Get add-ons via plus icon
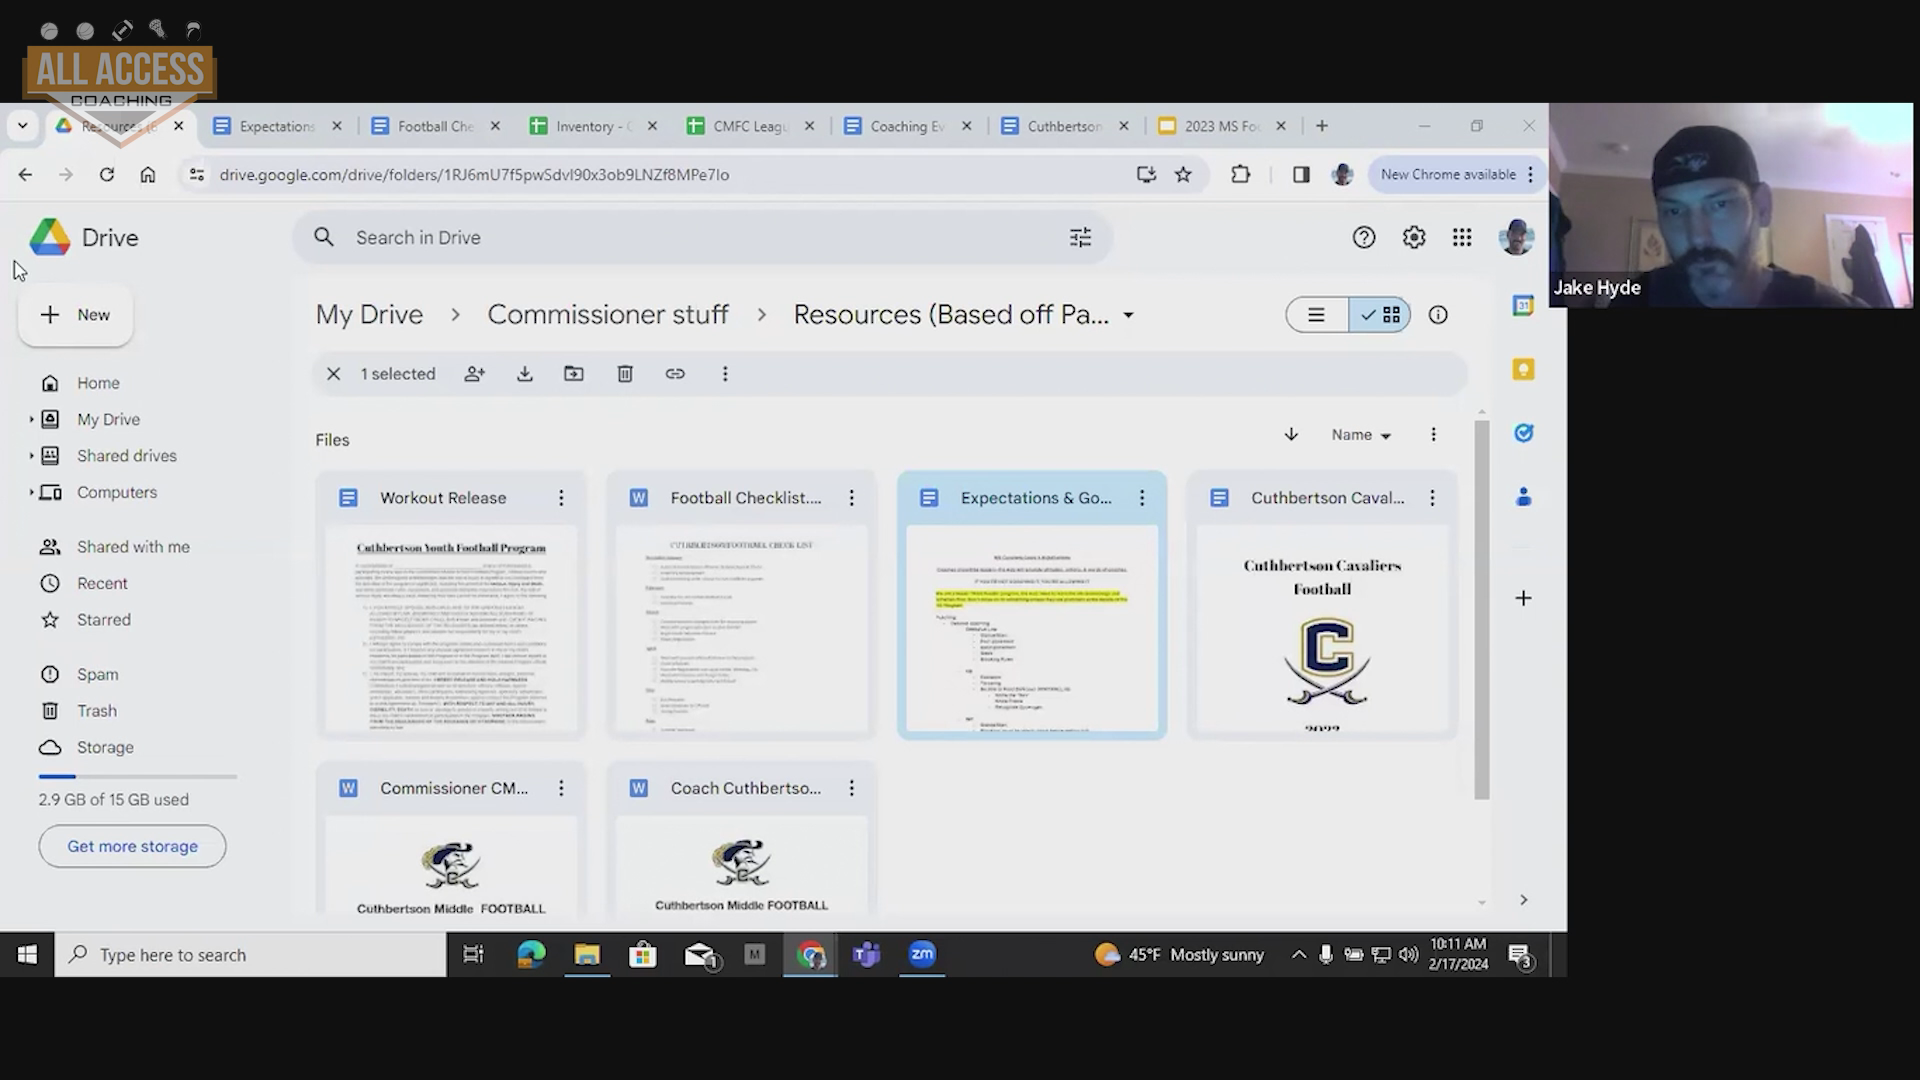This screenshot has width=1920, height=1080. click(1523, 598)
